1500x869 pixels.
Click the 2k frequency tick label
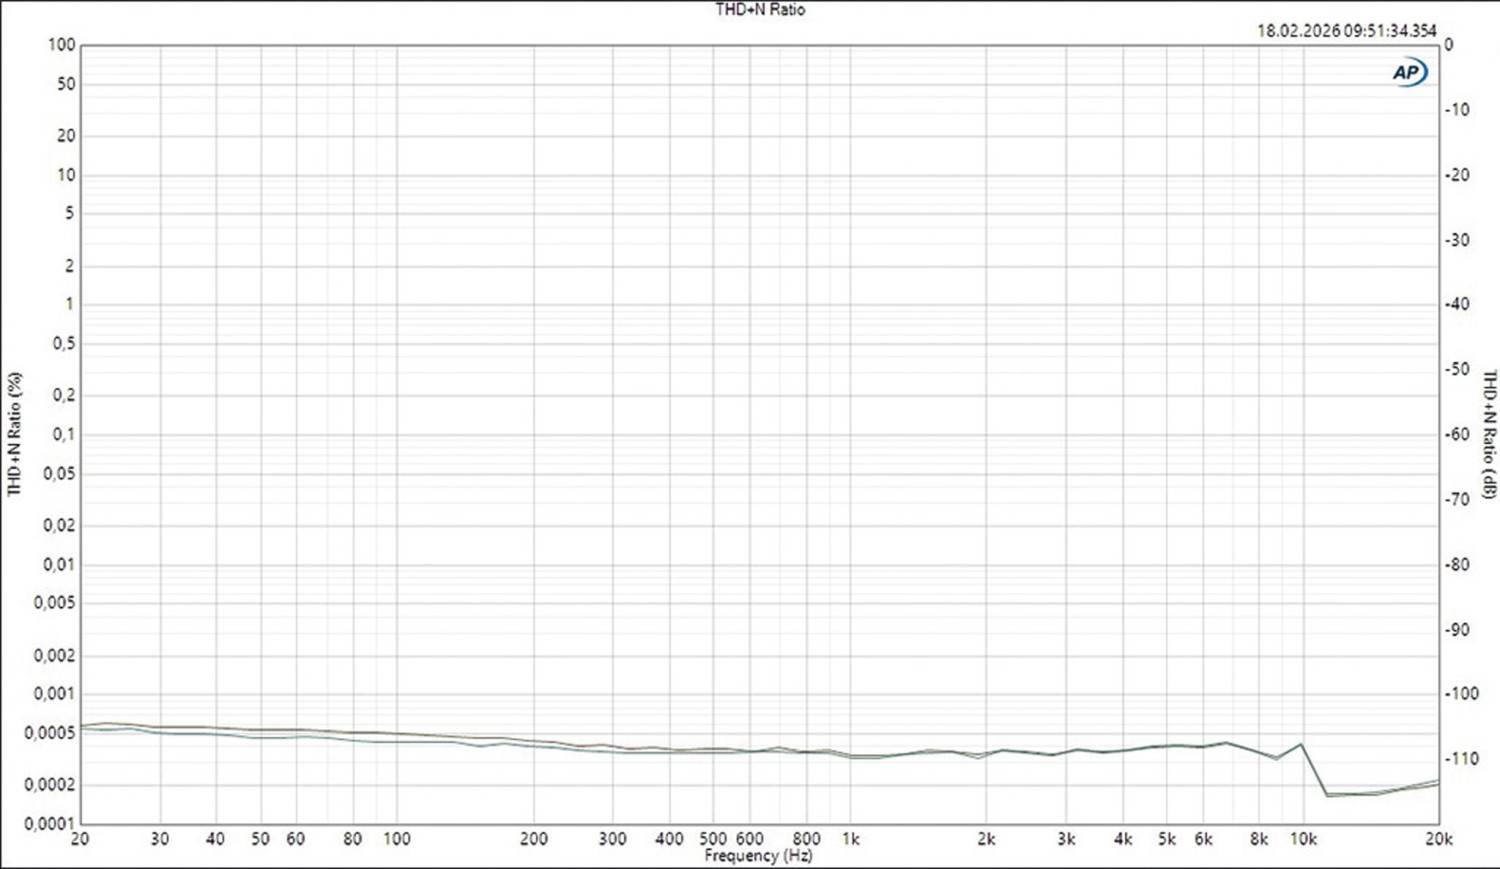point(986,839)
